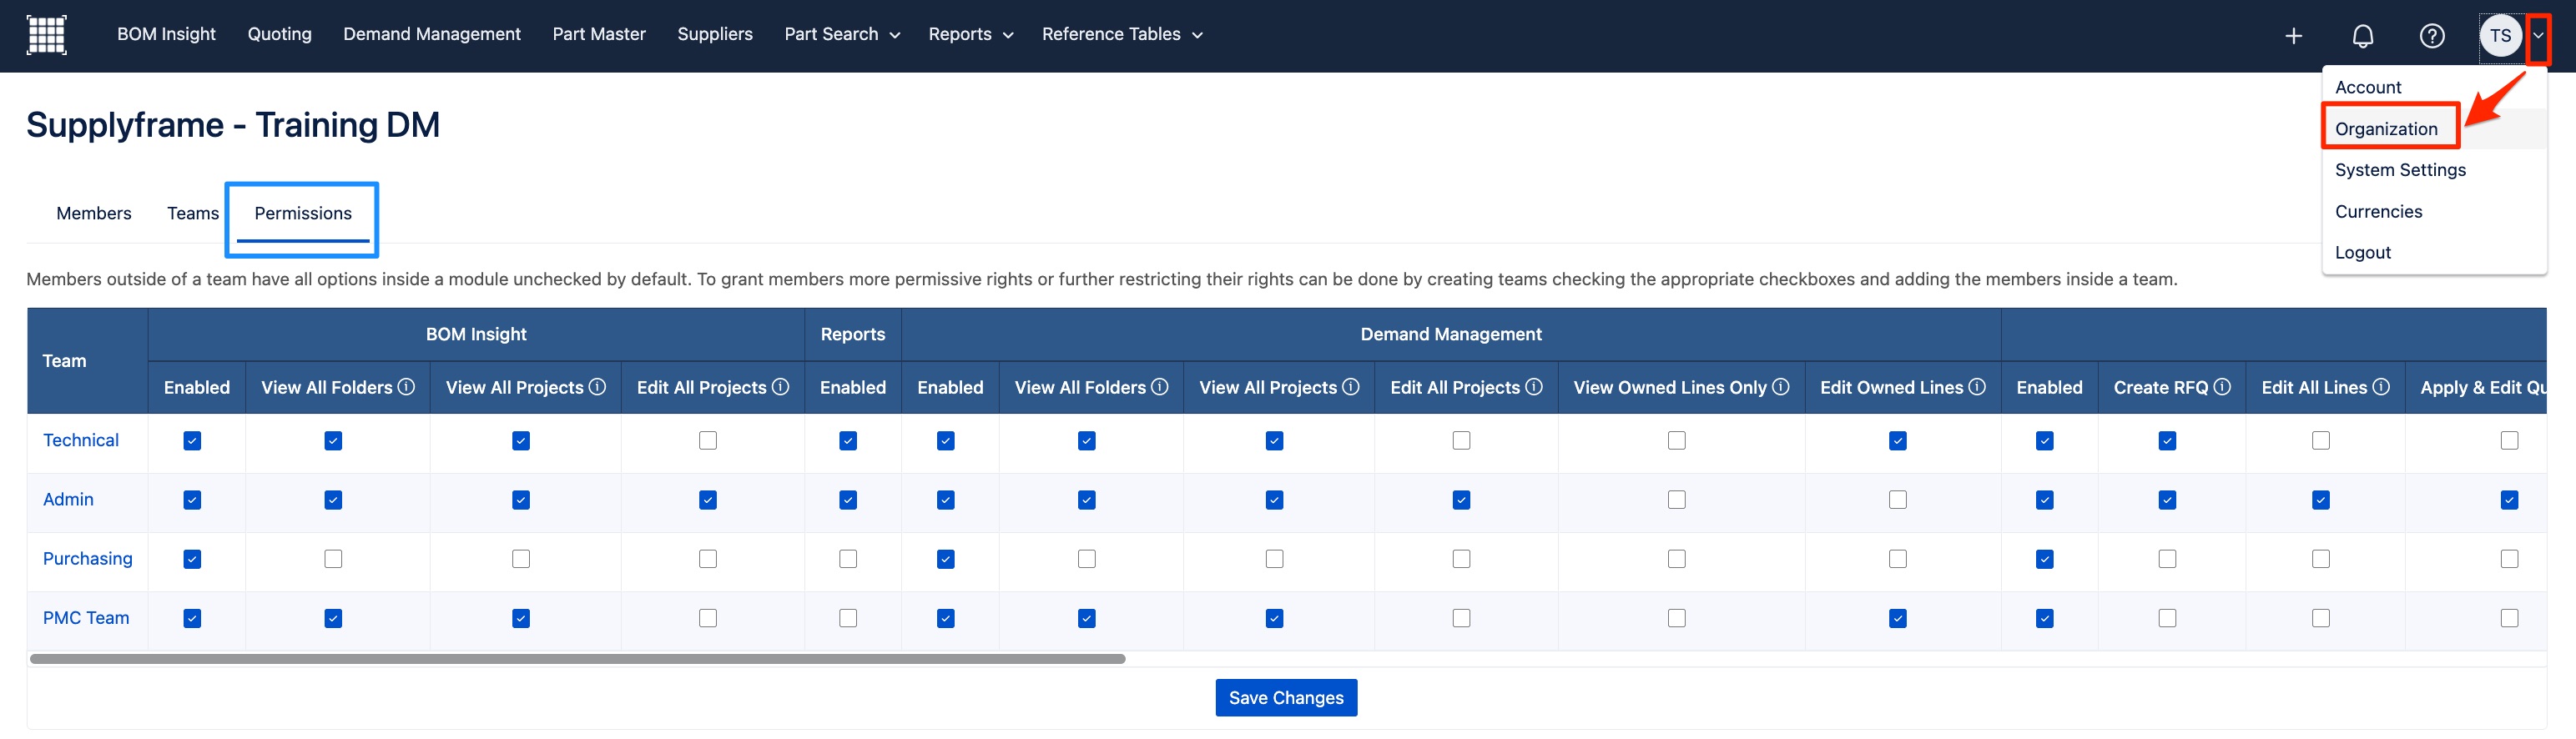Click info icon beside BOM Insight Edit All Projects

[x=780, y=387]
